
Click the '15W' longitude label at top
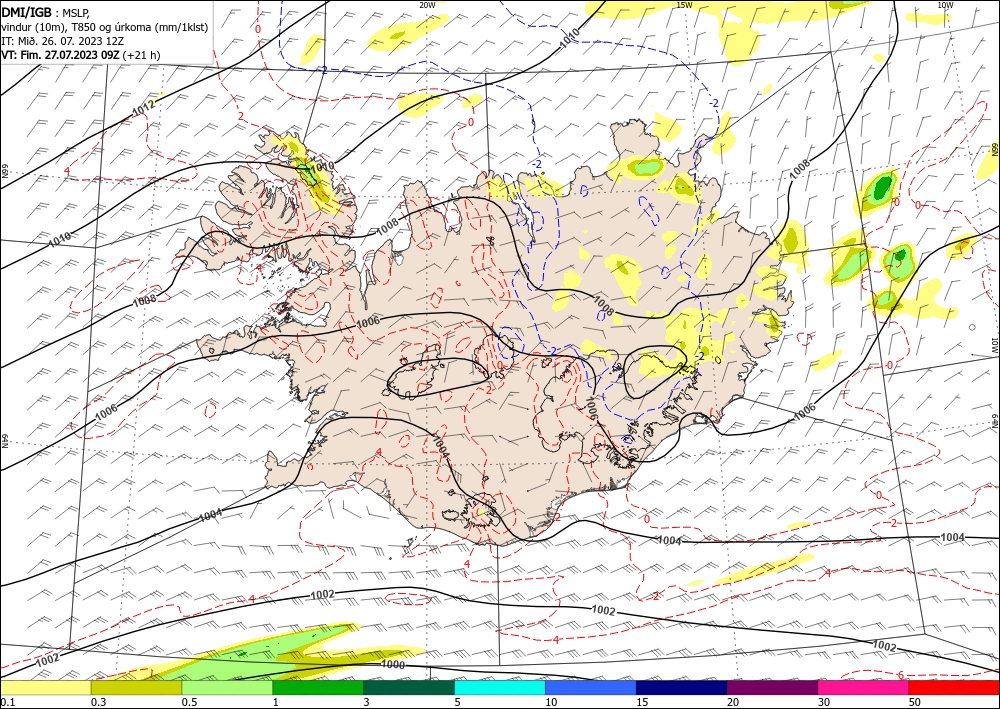click(x=684, y=4)
